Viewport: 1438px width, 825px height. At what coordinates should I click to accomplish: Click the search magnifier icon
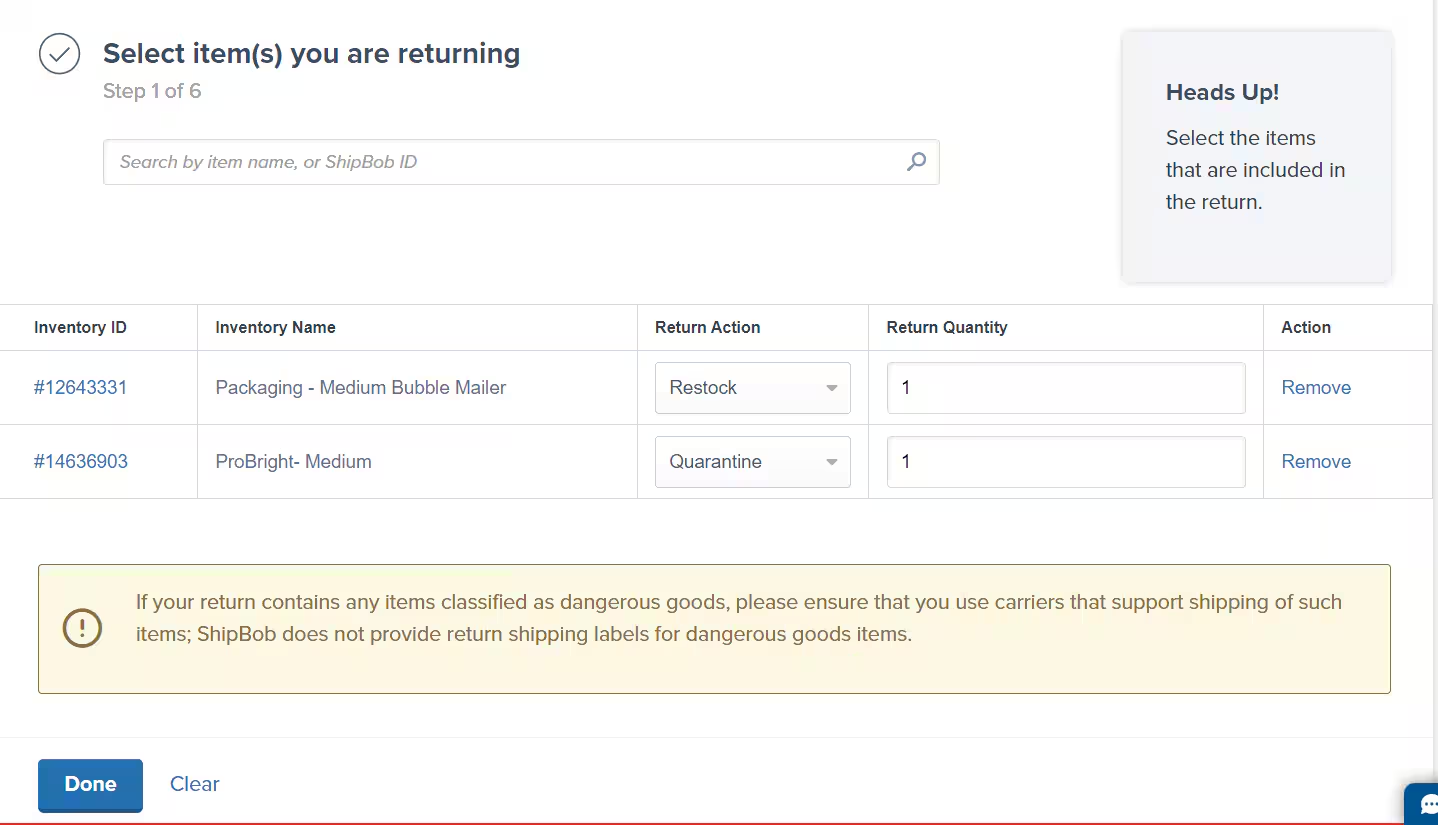[915, 161]
